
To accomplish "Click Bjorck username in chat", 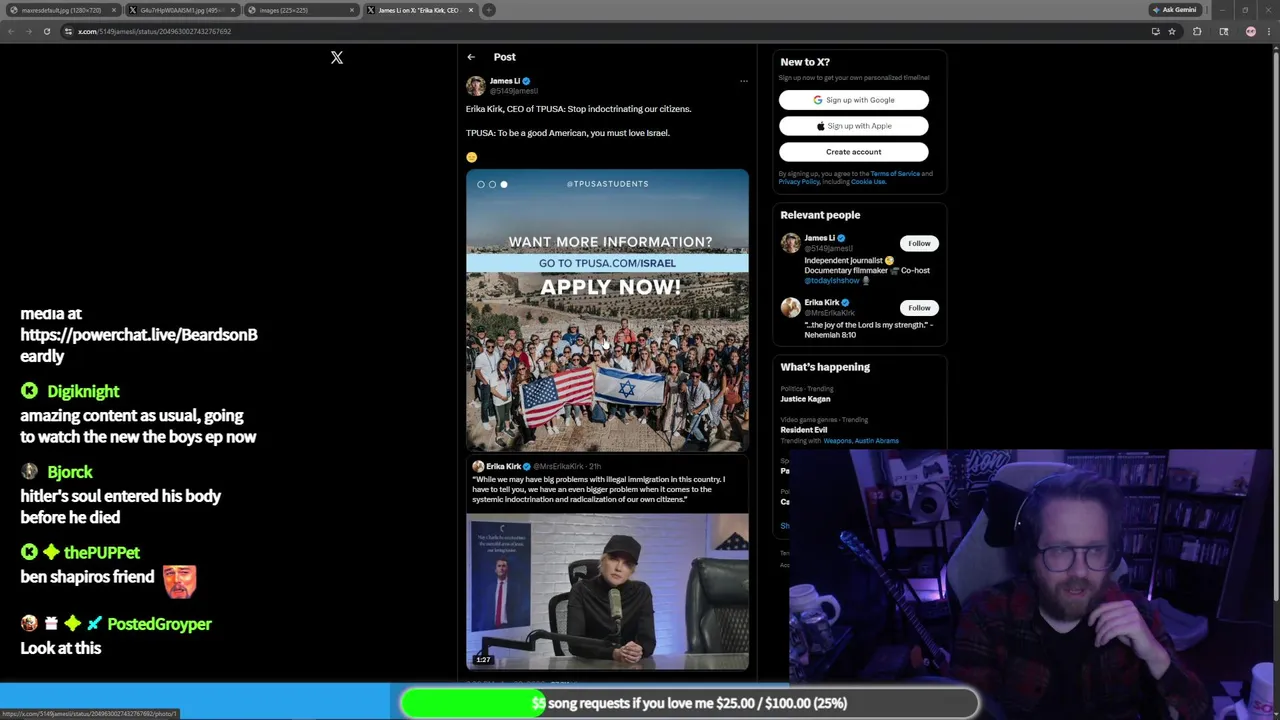I will (69, 472).
